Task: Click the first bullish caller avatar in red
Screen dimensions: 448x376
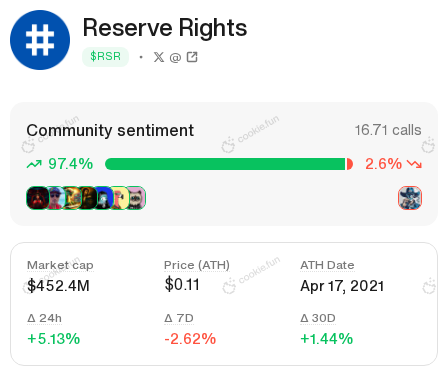Action: [x=37, y=198]
